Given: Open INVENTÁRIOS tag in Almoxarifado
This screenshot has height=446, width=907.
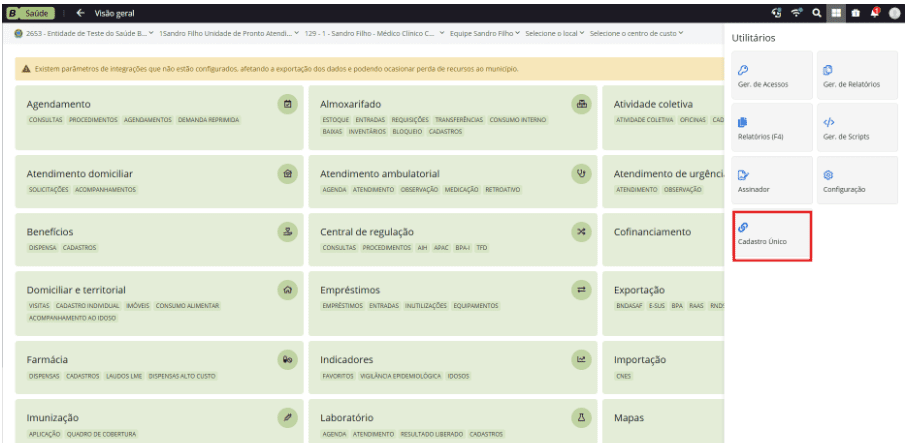Looking at the screenshot, I should click(x=367, y=131).
